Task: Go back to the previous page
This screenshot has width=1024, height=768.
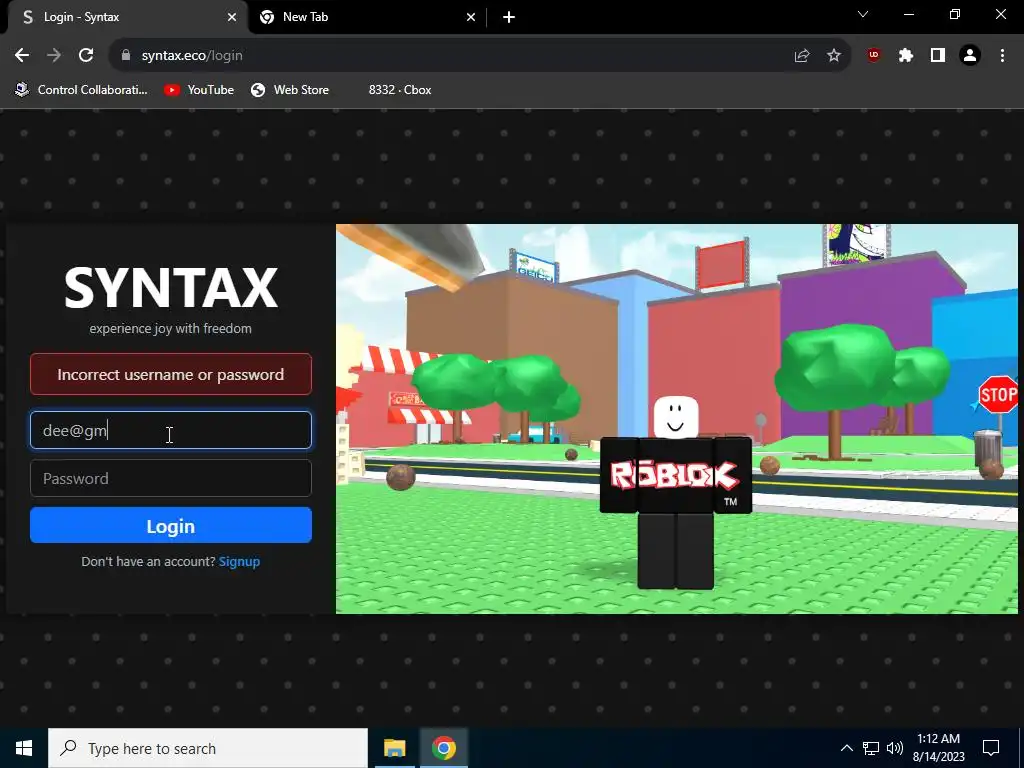Action: pos(22,56)
